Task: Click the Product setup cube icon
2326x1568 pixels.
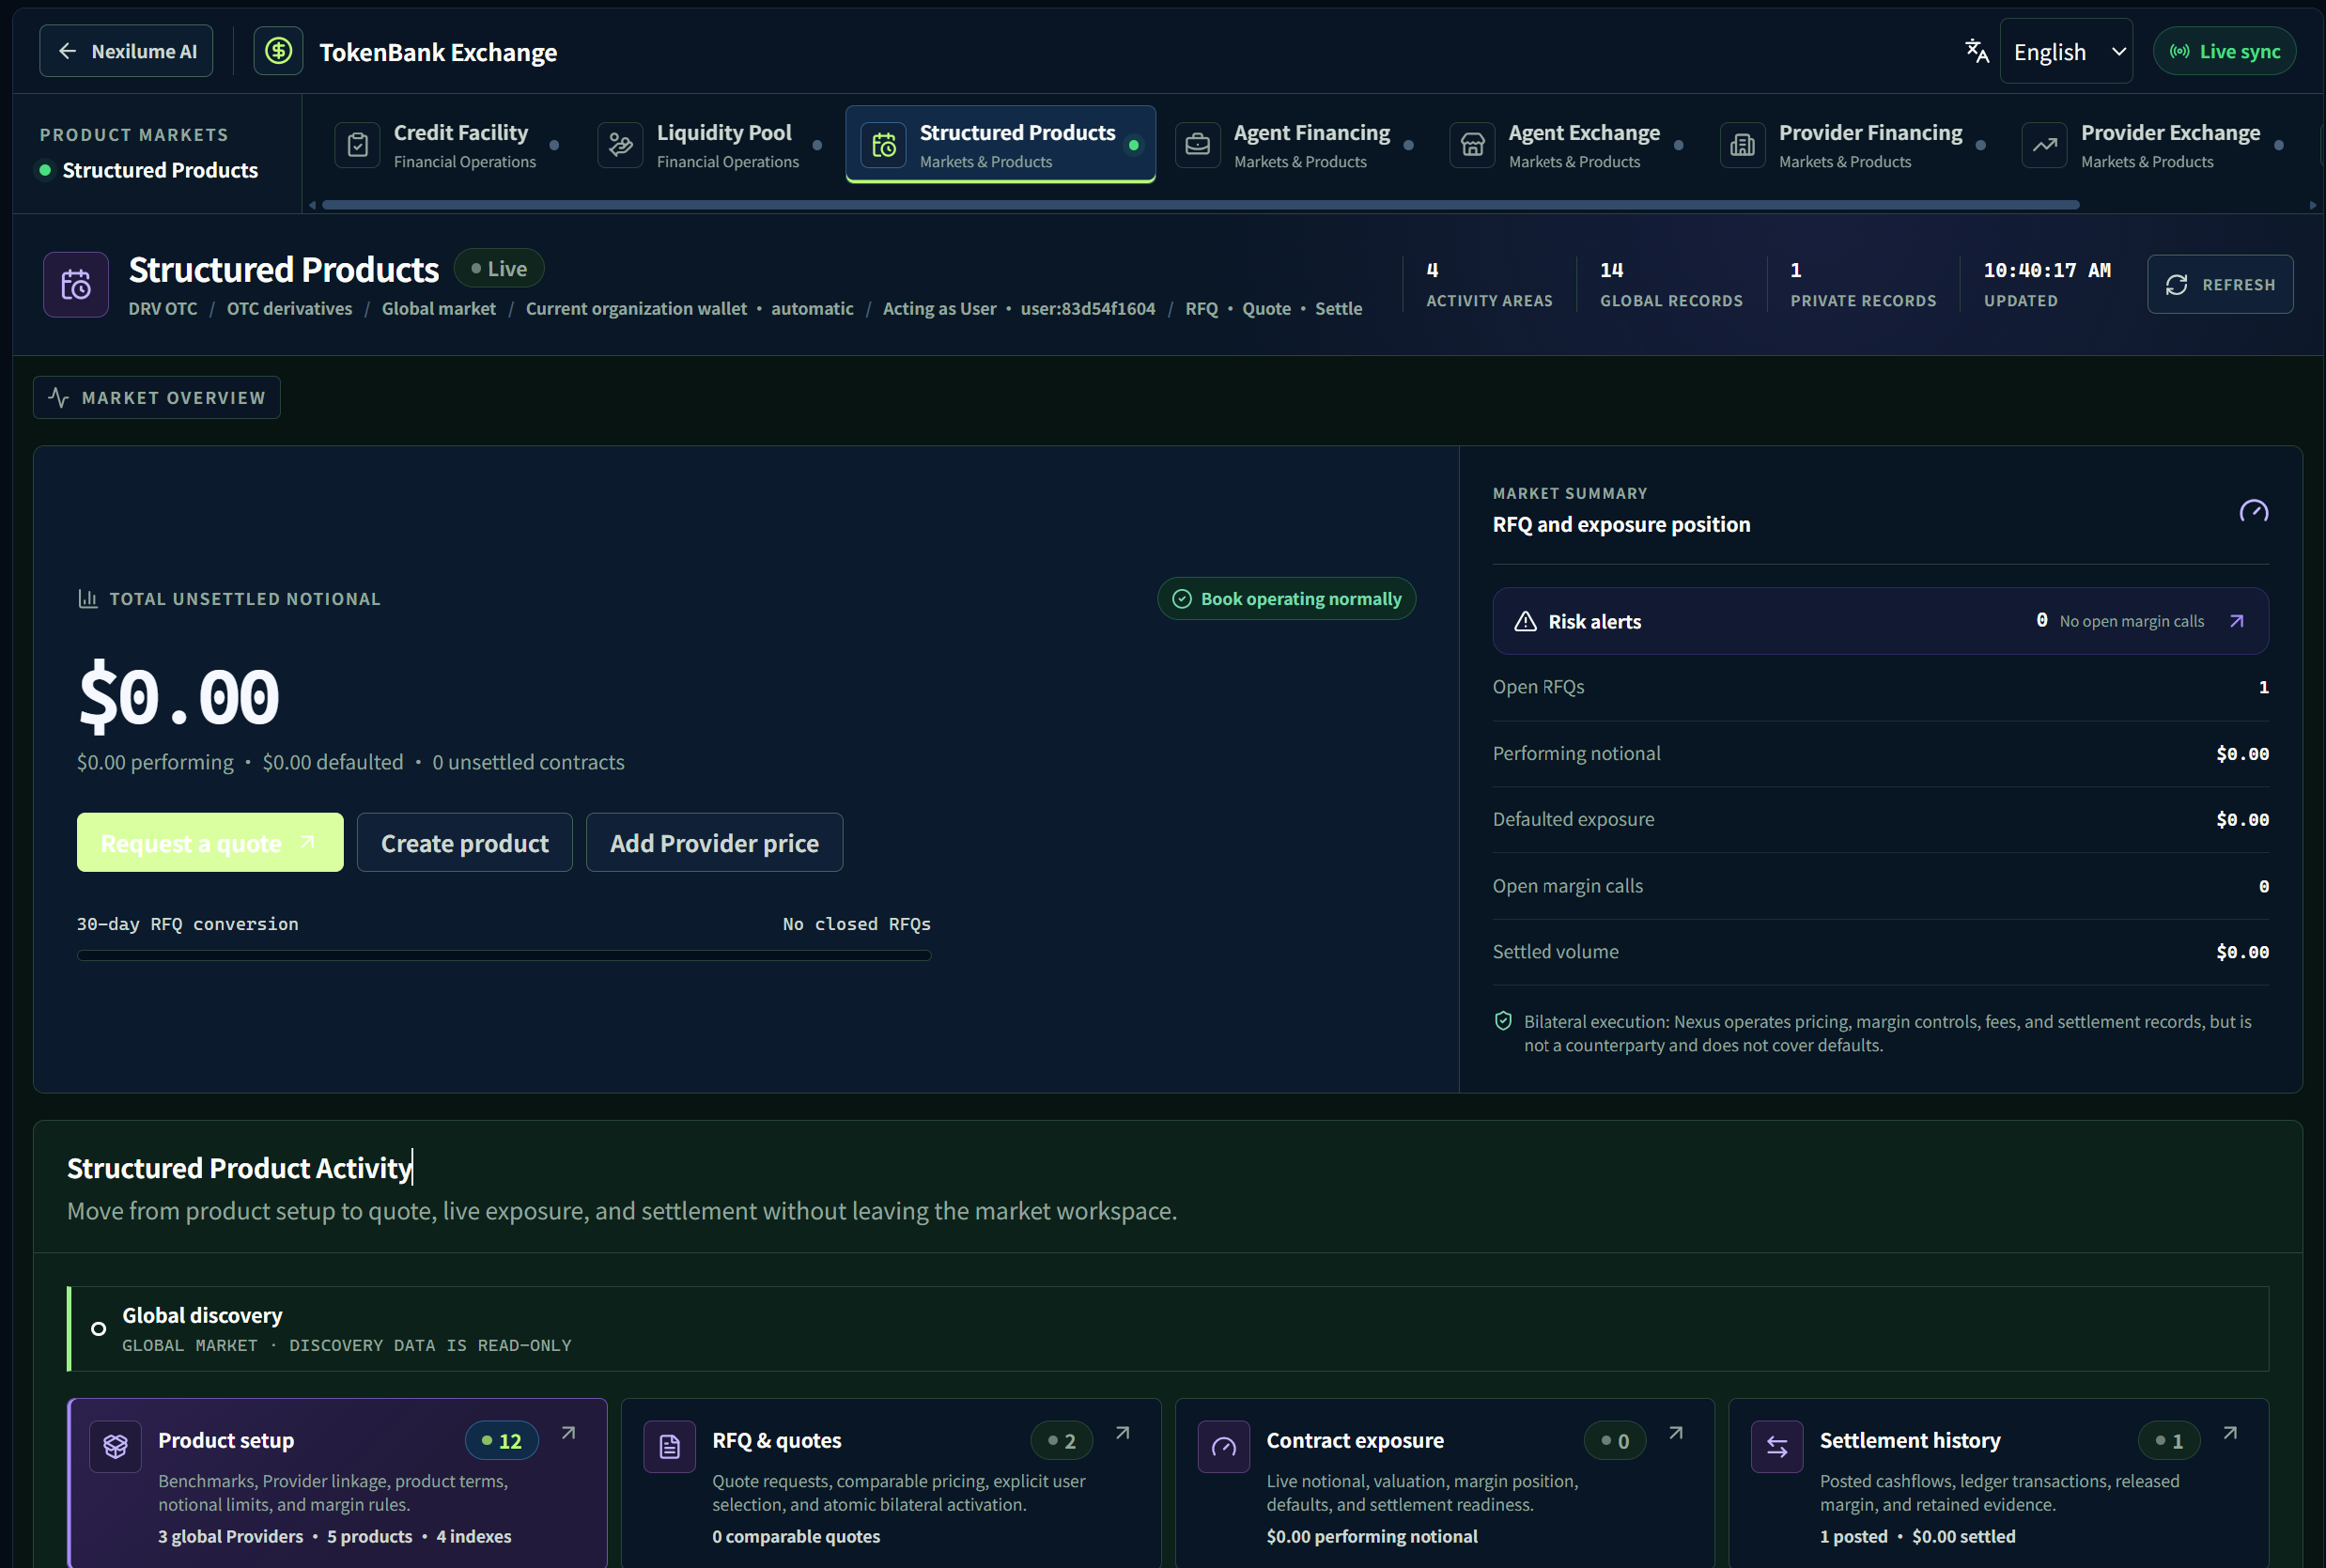Action: click(115, 1446)
